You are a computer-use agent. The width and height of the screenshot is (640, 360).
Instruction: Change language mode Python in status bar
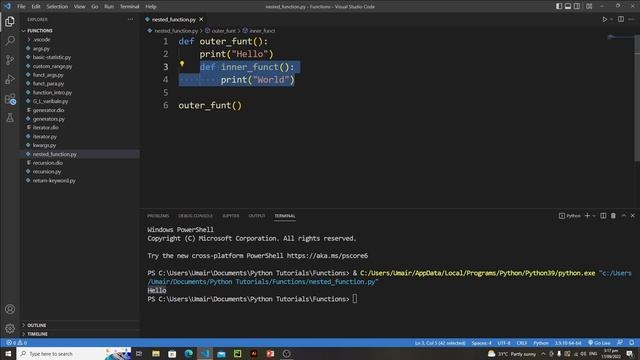[541, 343]
